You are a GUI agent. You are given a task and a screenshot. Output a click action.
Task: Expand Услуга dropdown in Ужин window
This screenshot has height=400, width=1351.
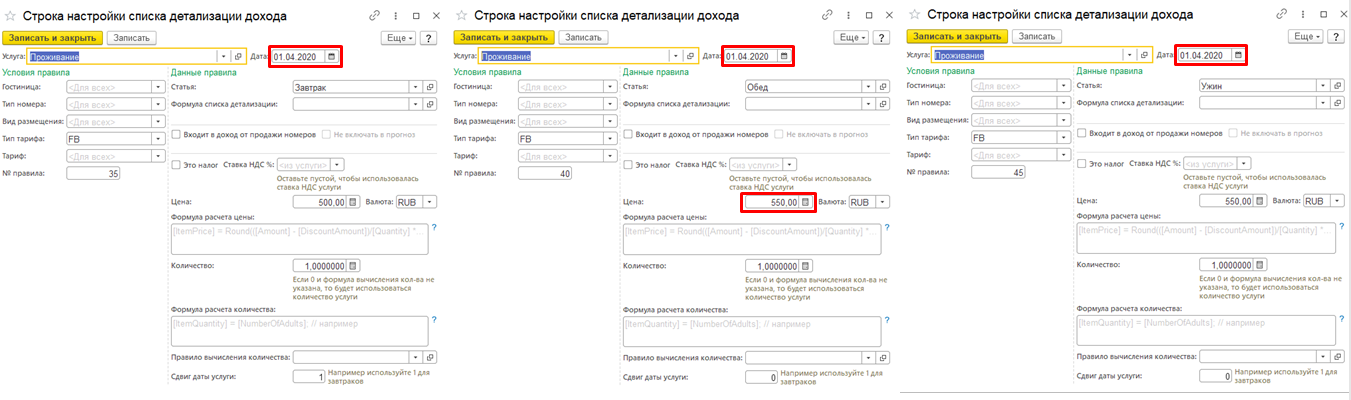[x=1131, y=55]
